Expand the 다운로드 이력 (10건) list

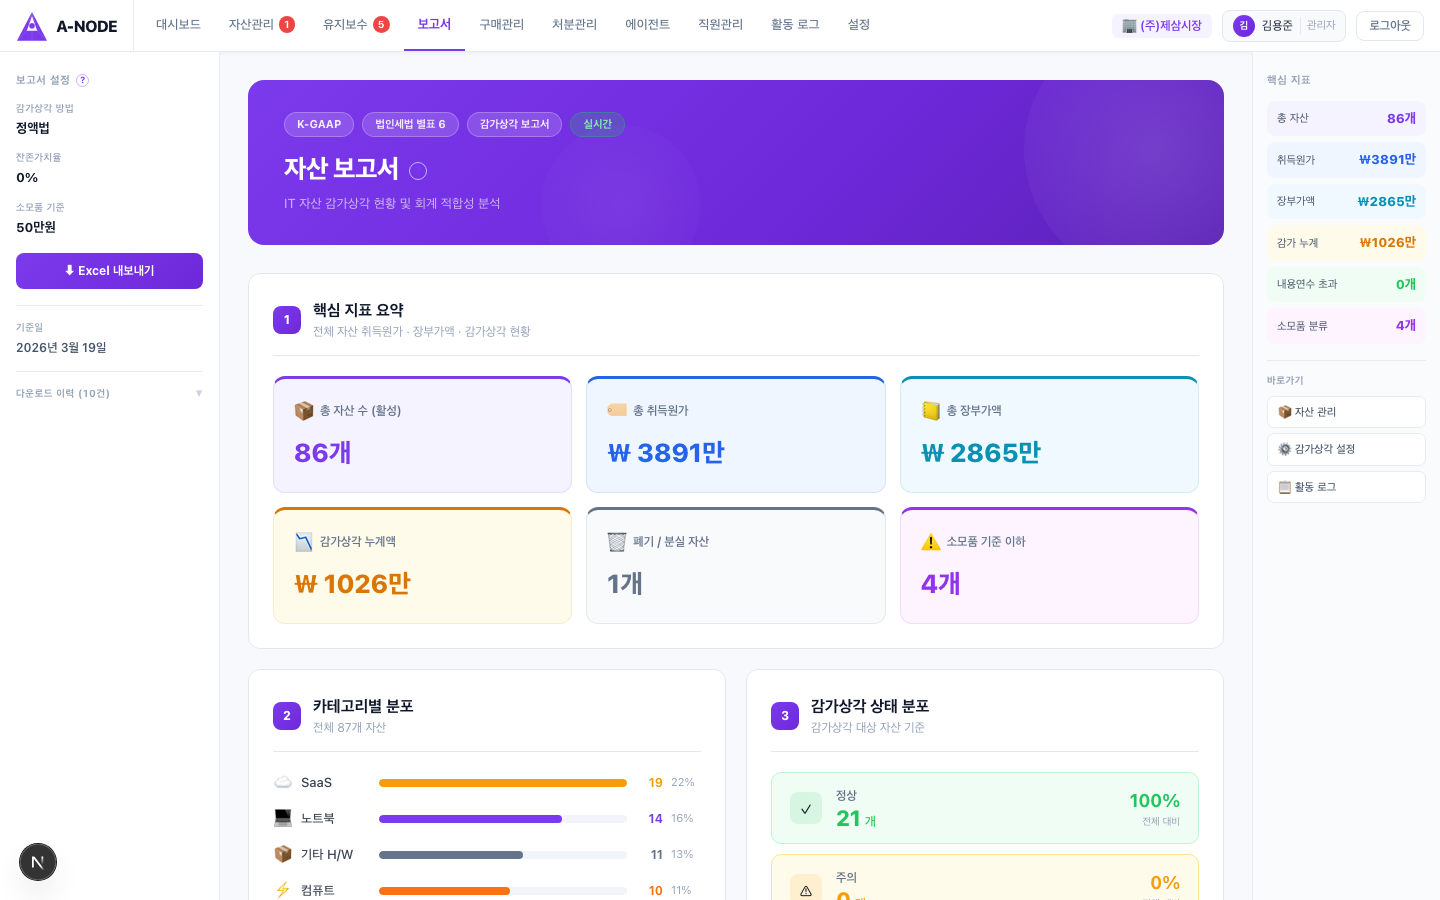click(x=109, y=393)
